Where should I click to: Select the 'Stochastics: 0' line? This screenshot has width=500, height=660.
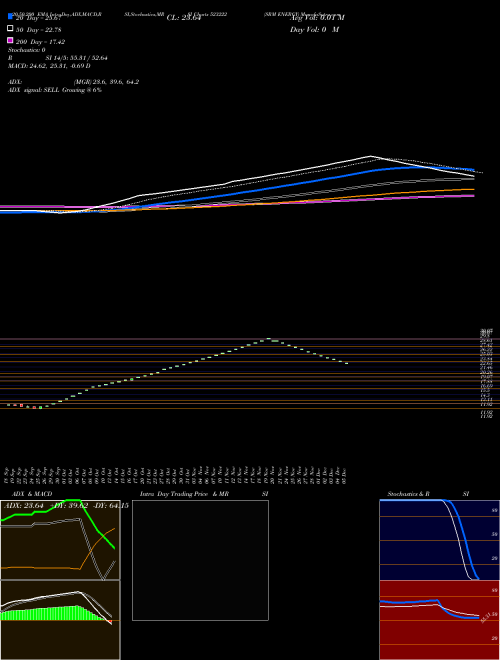(27, 50)
